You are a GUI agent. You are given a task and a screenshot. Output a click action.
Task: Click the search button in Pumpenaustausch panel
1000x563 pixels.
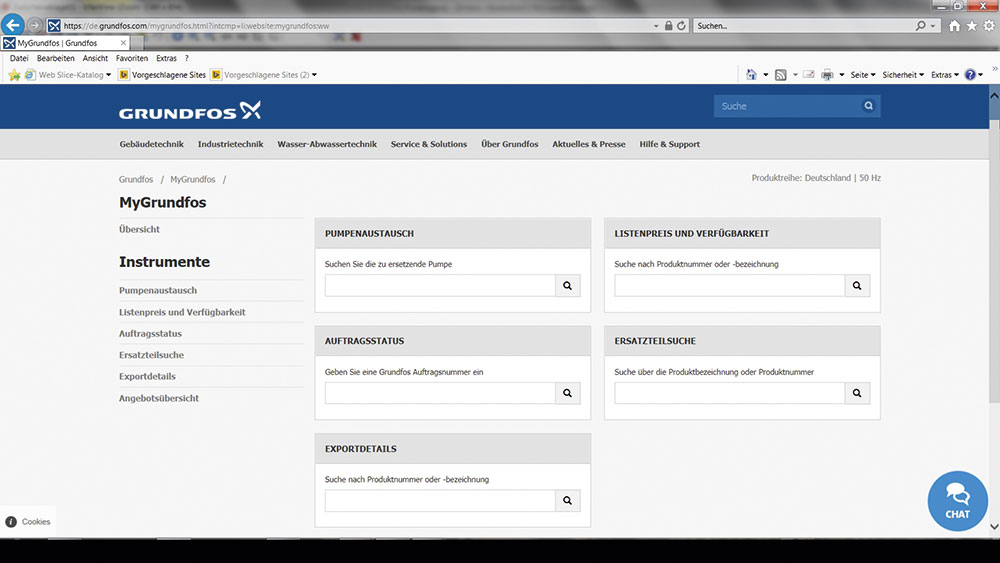pyautogui.click(x=568, y=286)
